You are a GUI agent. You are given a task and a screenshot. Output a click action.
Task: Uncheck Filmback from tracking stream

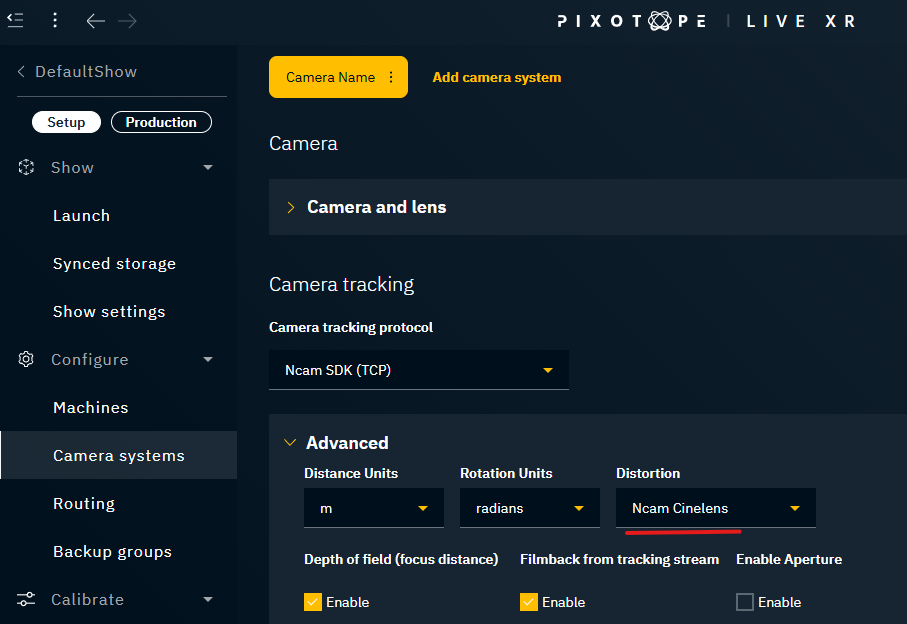point(529,602)
